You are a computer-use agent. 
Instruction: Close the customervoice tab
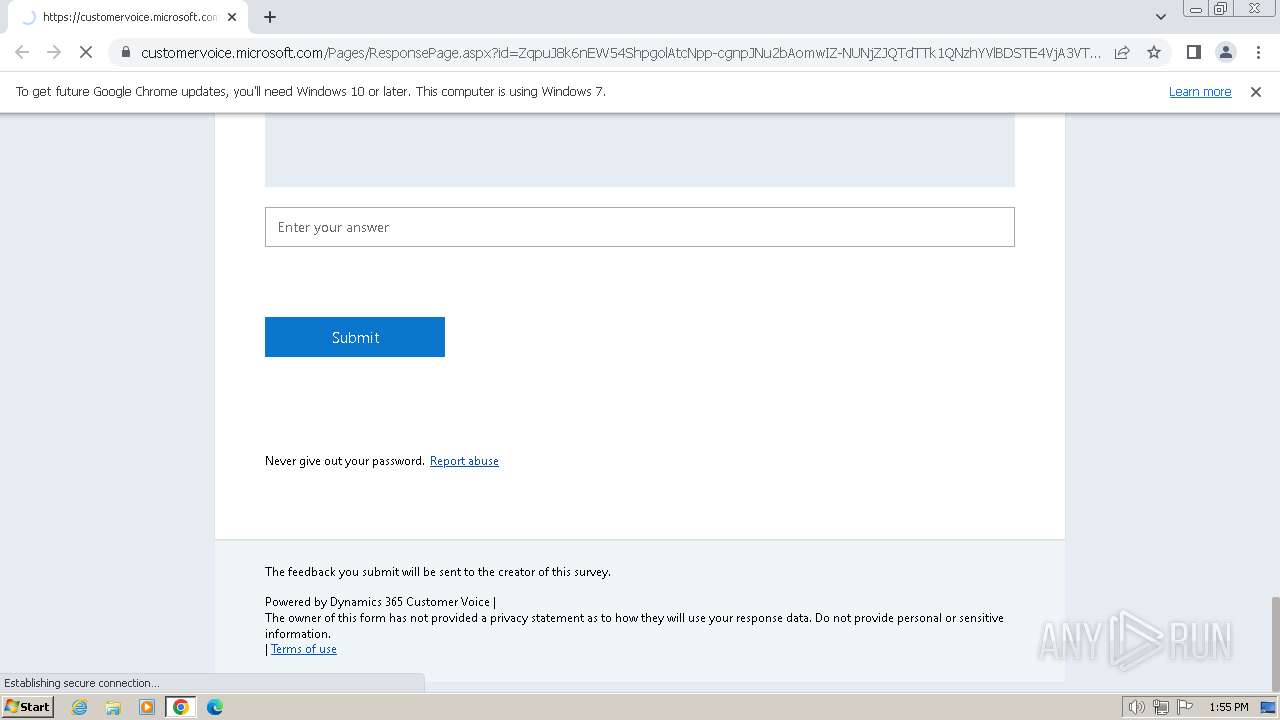point(232,17)
